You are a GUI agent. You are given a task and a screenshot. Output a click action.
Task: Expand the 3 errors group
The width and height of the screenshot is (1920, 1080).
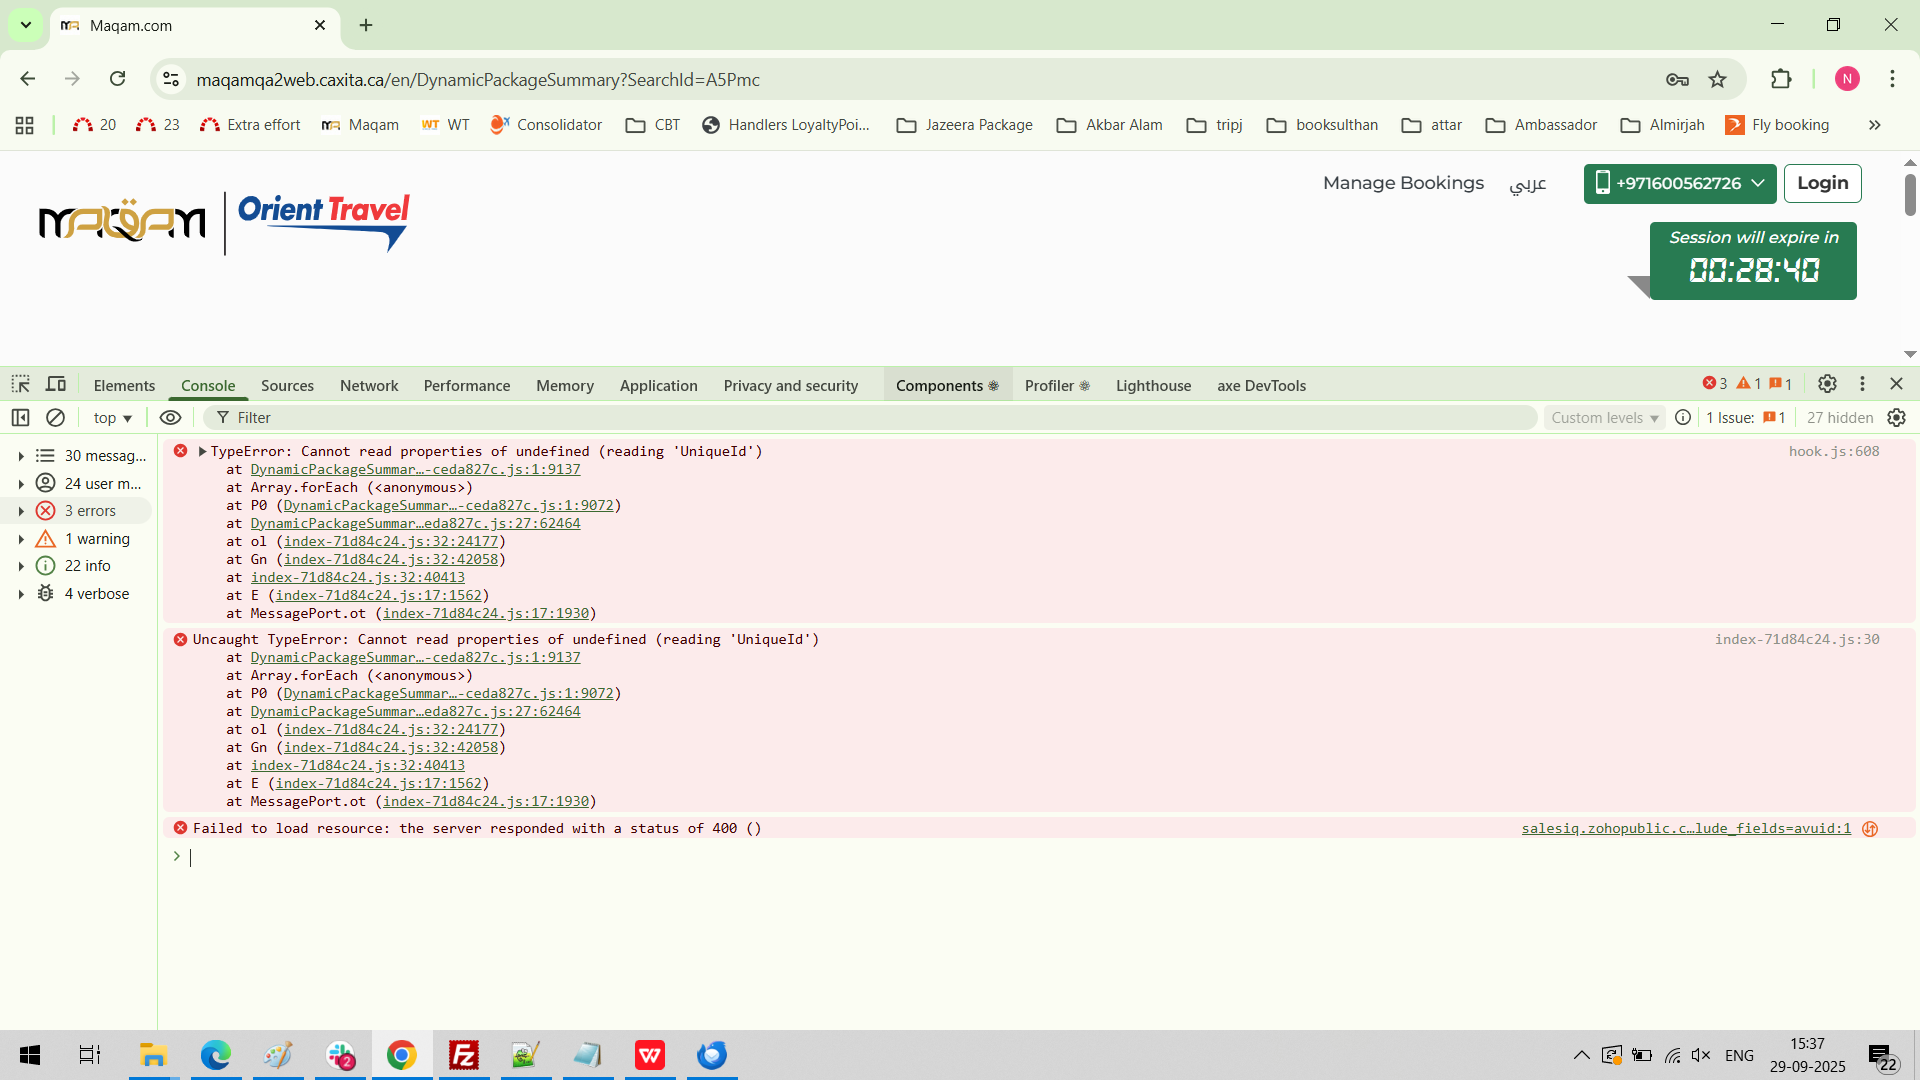pos(21,511)
